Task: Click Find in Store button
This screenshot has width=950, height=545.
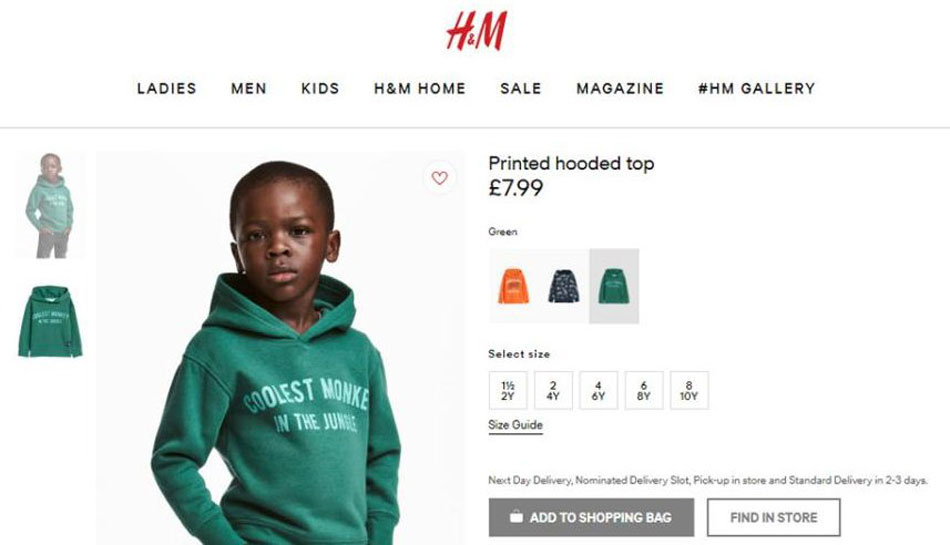Action: (774, 517)
